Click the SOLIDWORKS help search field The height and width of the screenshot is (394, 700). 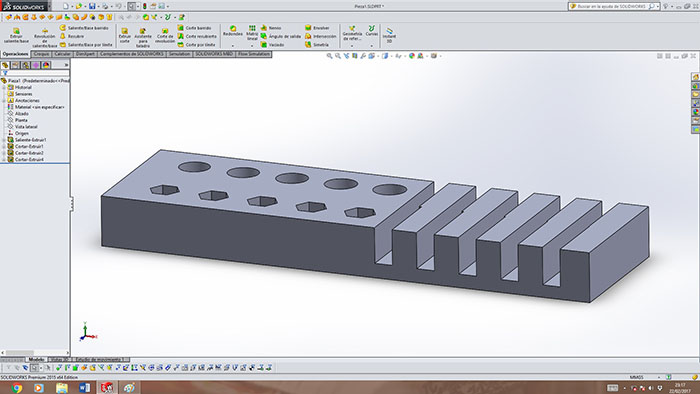614,6
